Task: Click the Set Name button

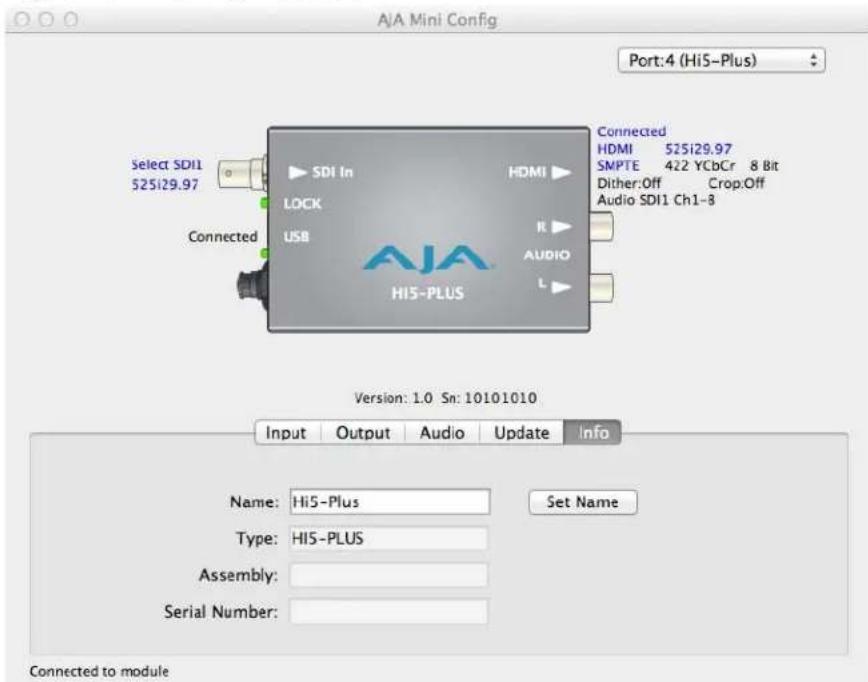Action: pos(582,502)
